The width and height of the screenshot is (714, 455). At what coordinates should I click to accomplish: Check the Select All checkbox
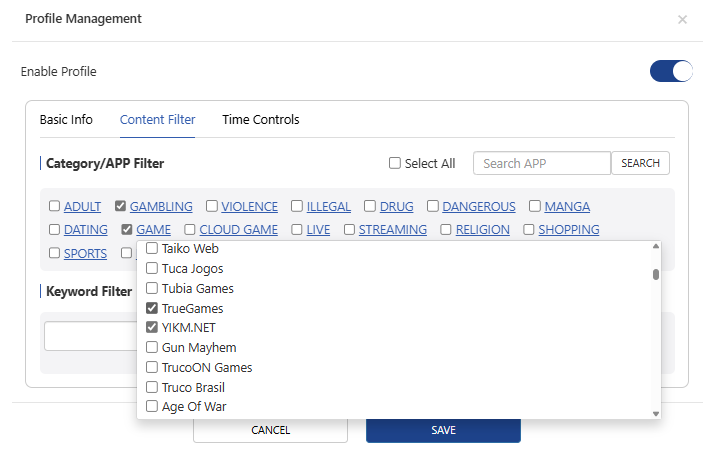(395, 164)
